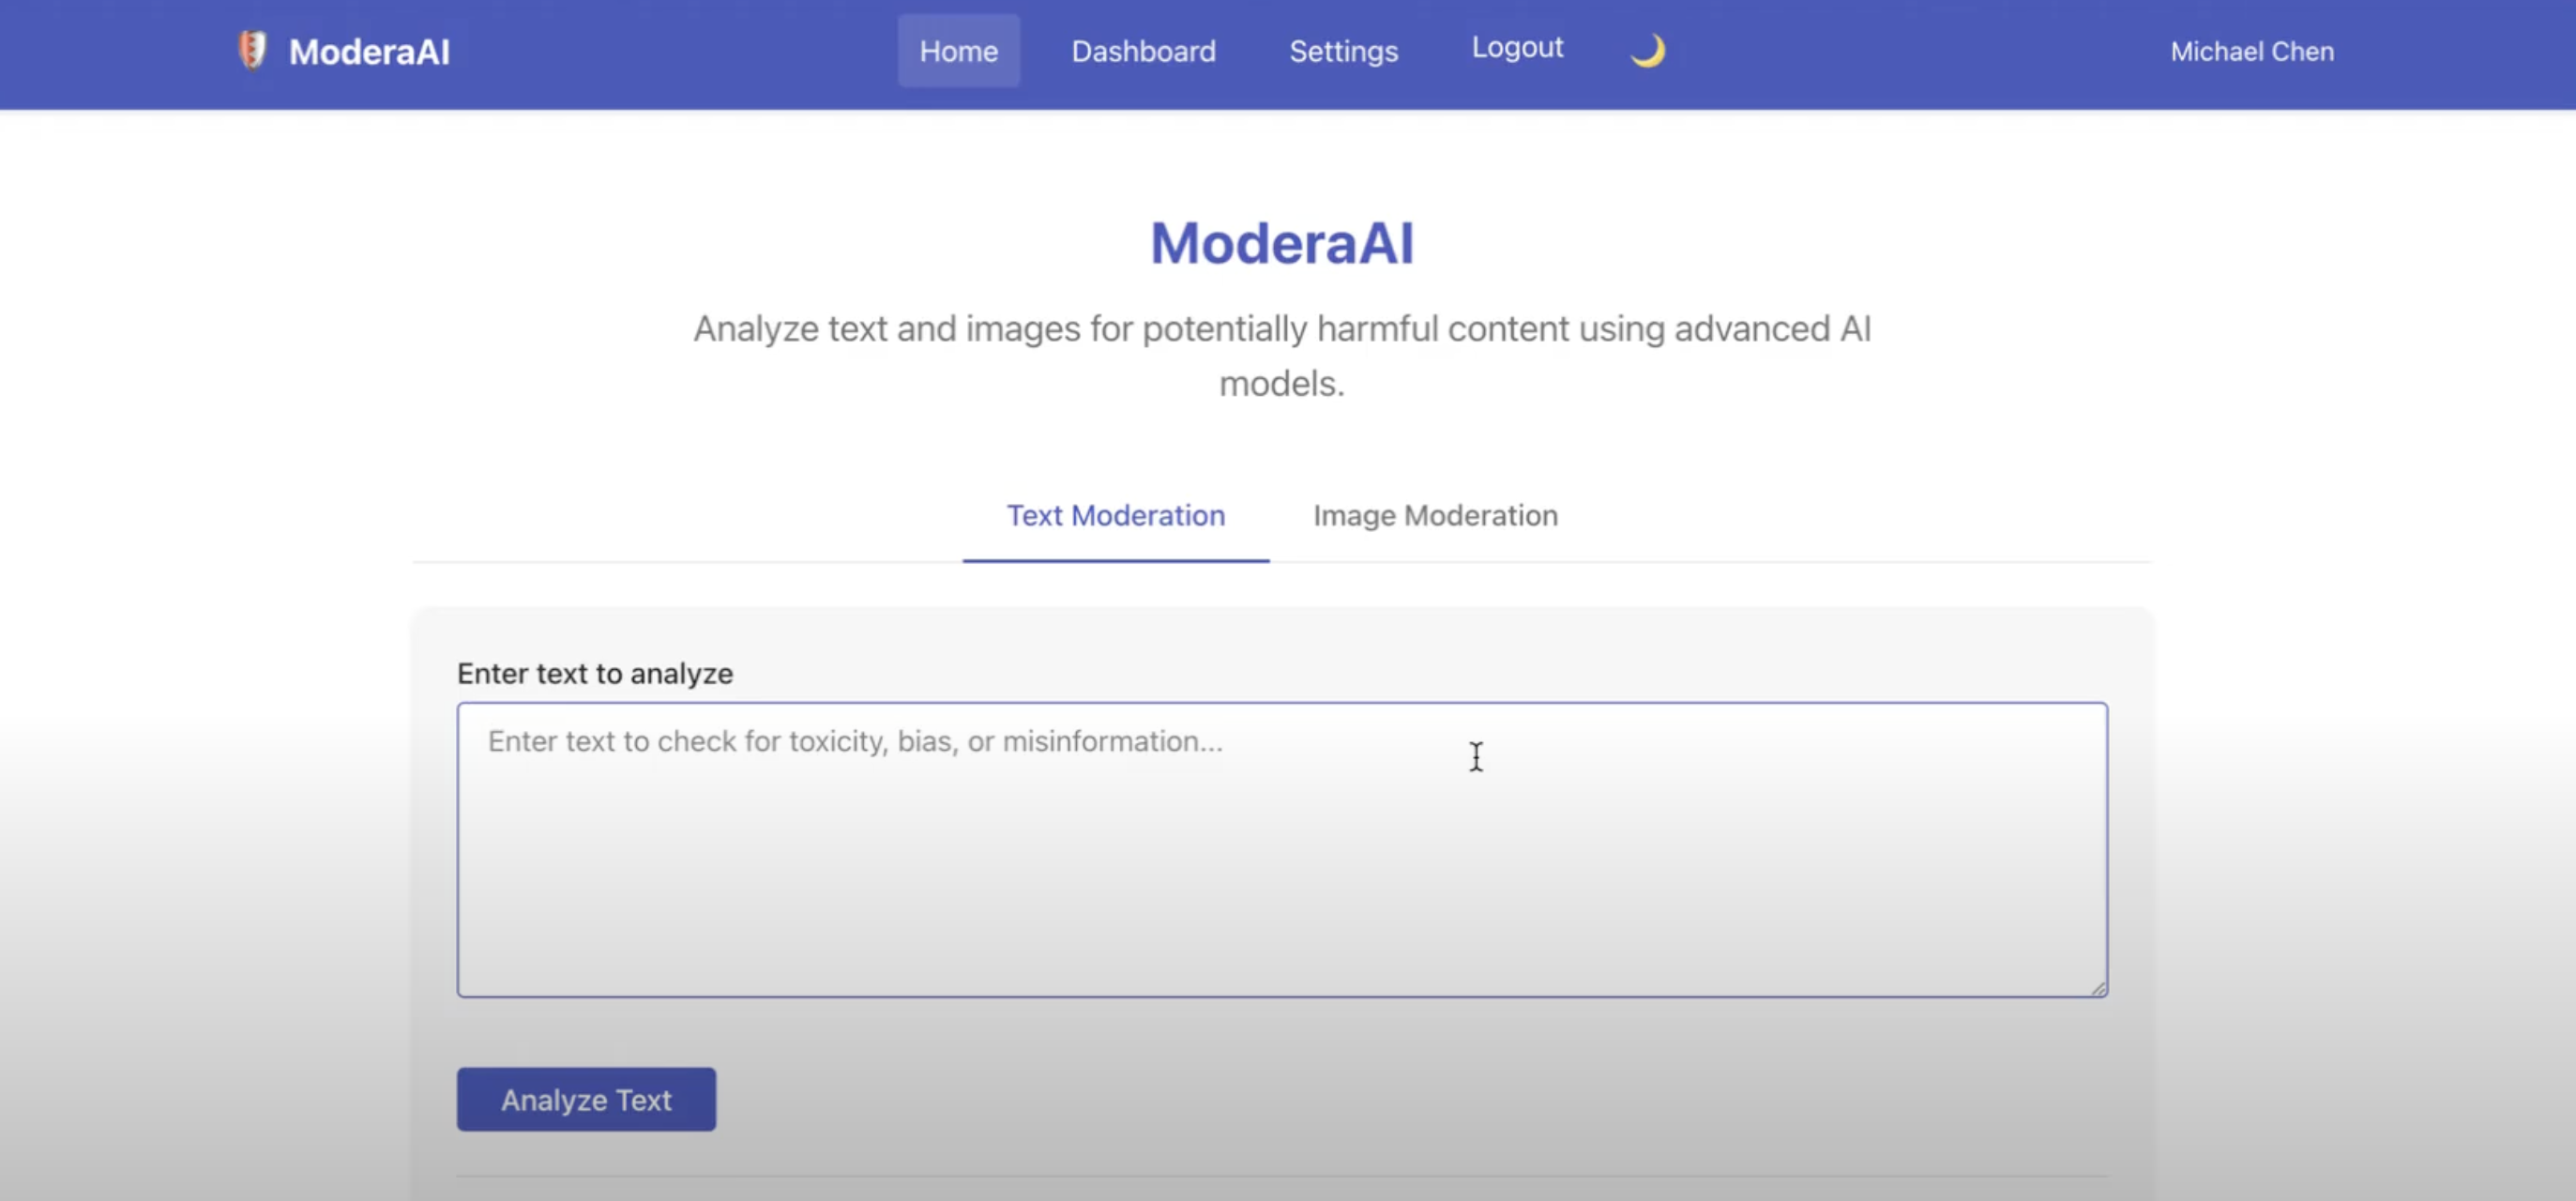Click the Enter text to analyze label
Viewport: 2576px width, 1201px height.
coord(596,673)
